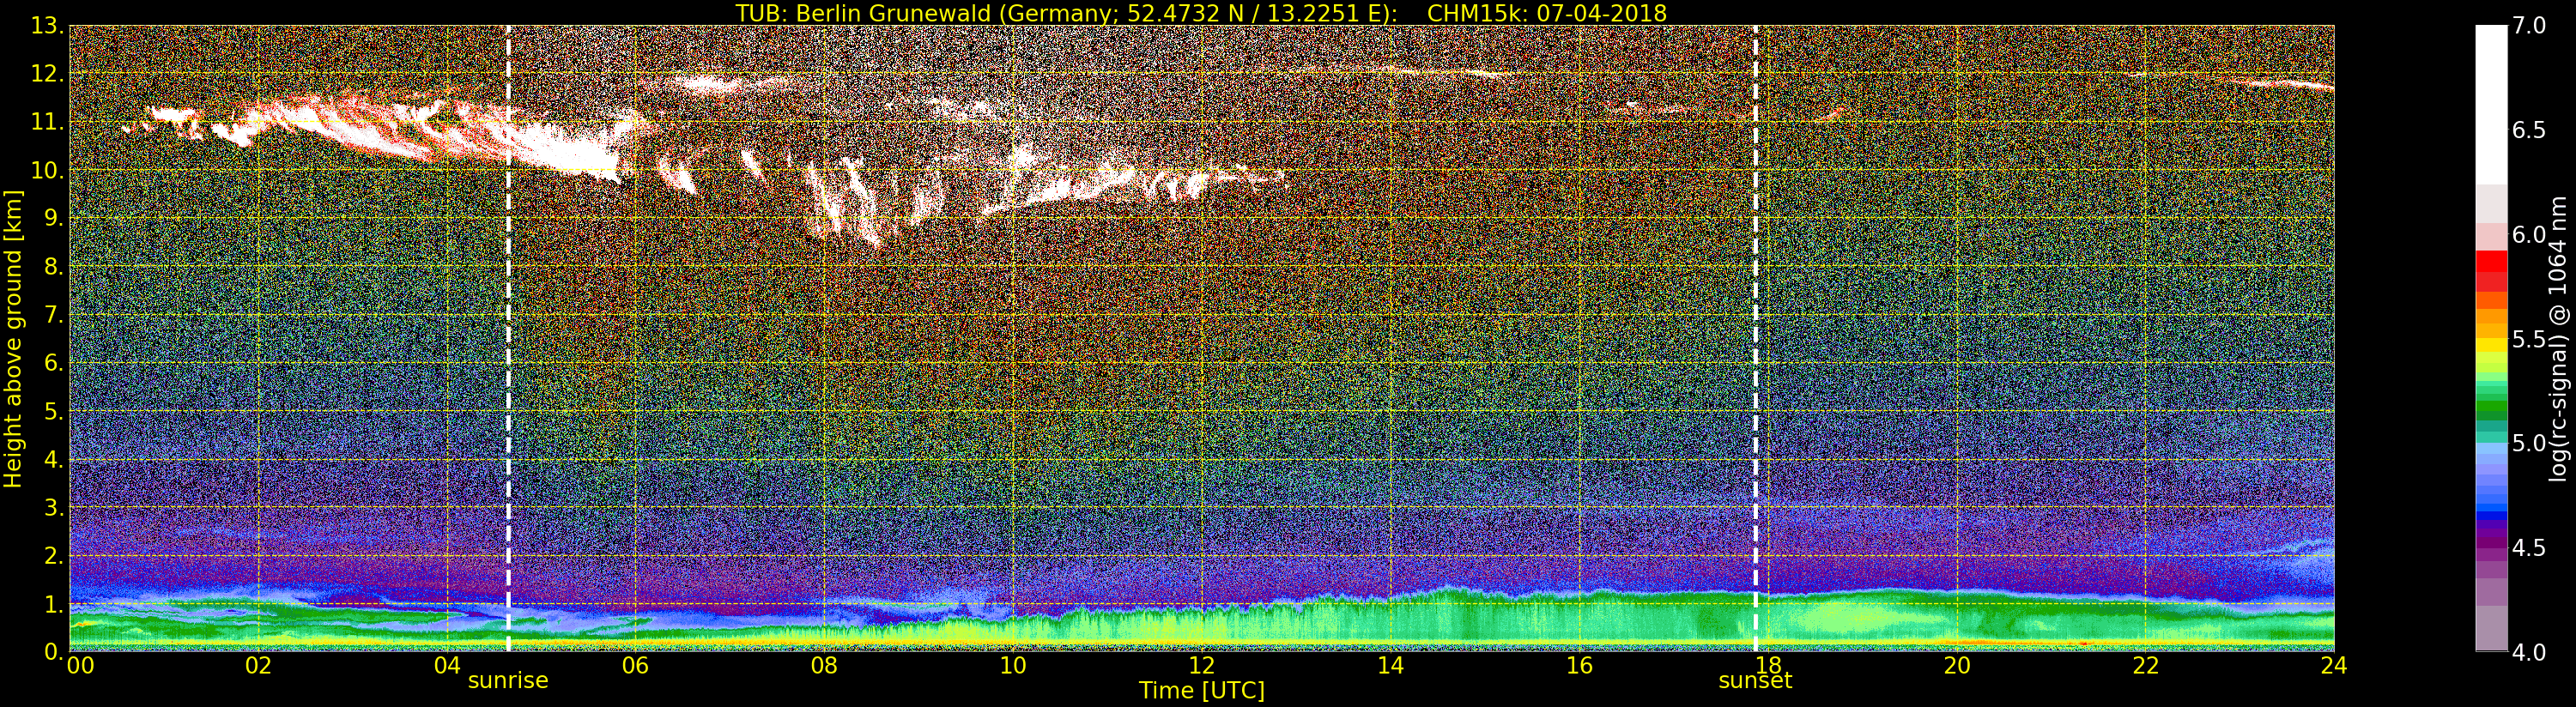Click the height axis tick '7.'
The width and height of the screenshot is (2576, 707).
[54, 315]
